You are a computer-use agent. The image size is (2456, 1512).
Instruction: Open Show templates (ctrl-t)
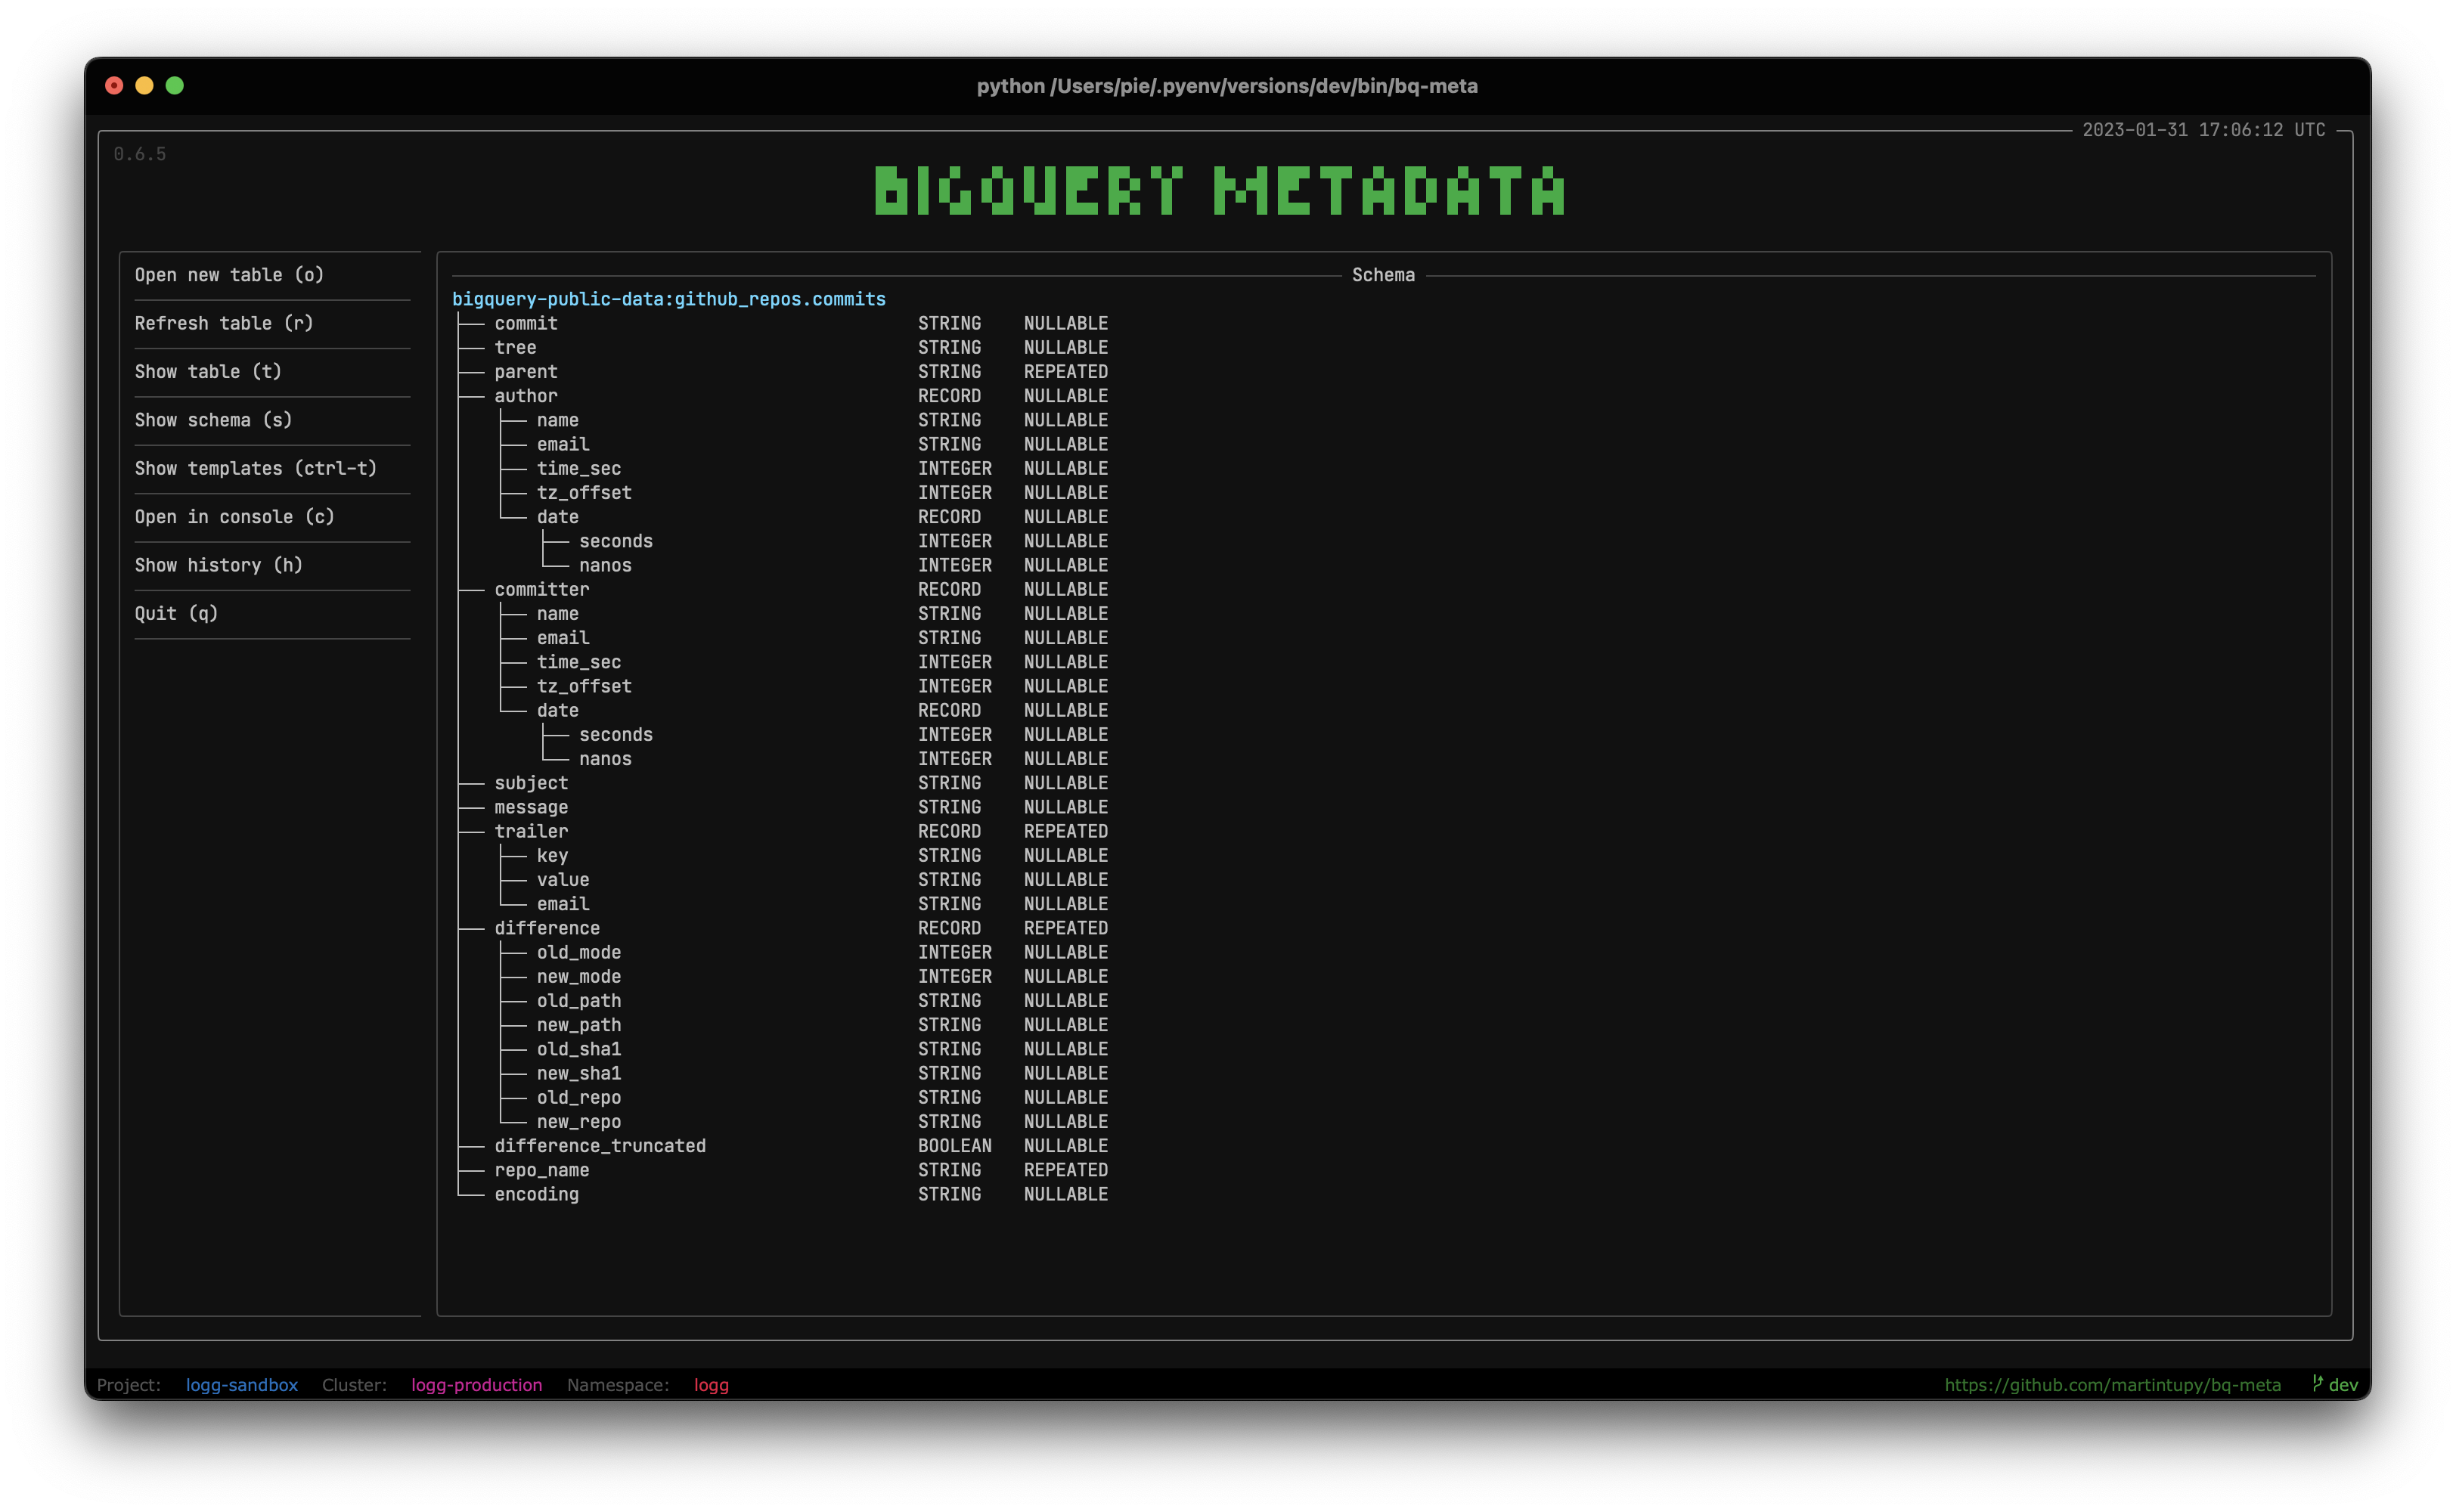tap(256, 468)
